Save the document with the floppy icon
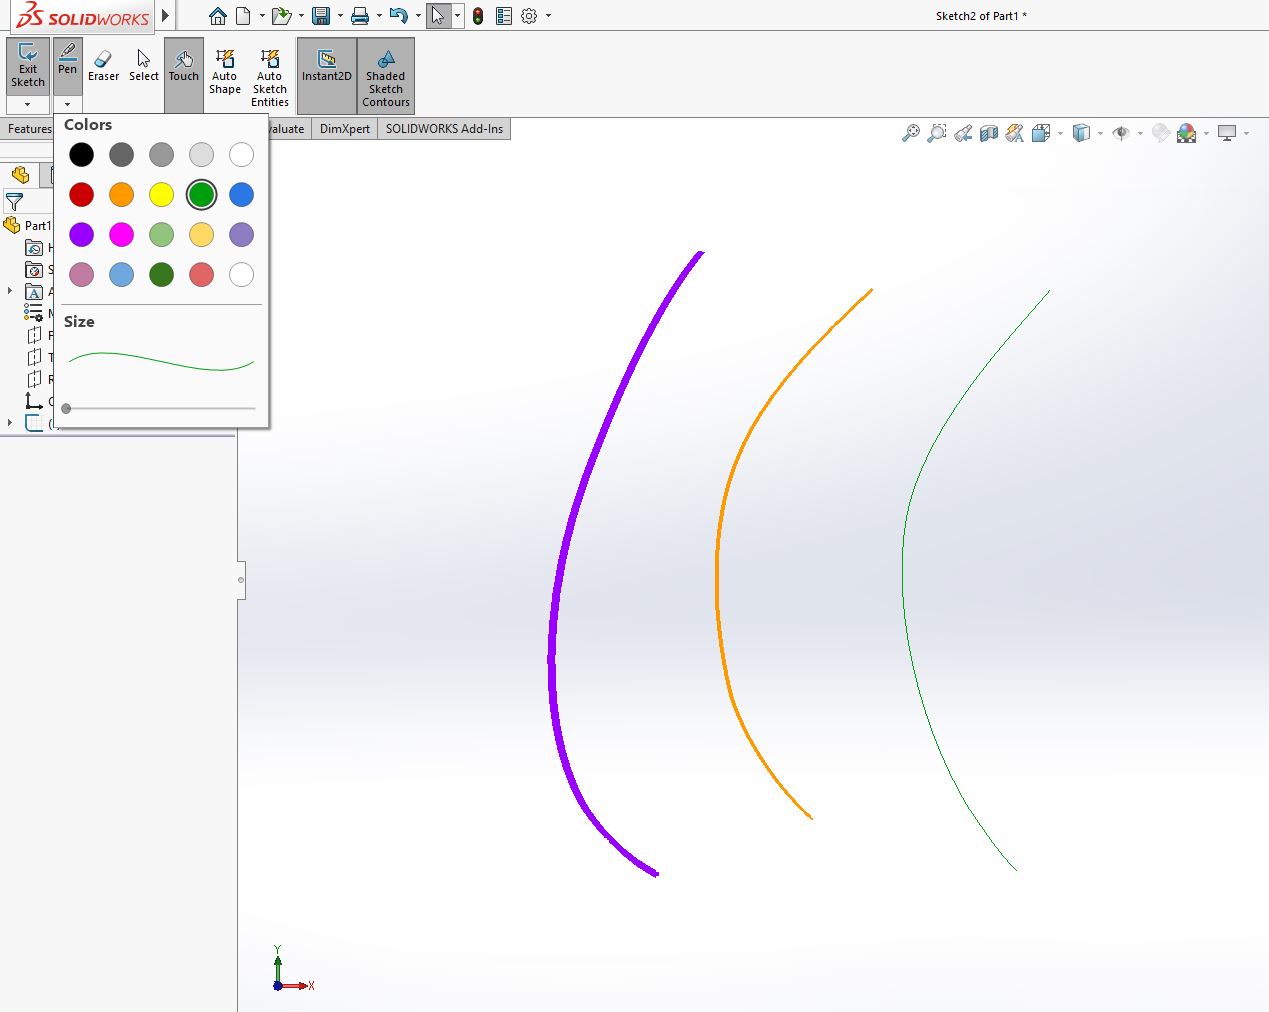The width and height of the screenshot is (1269, 1012). (321, 16)
